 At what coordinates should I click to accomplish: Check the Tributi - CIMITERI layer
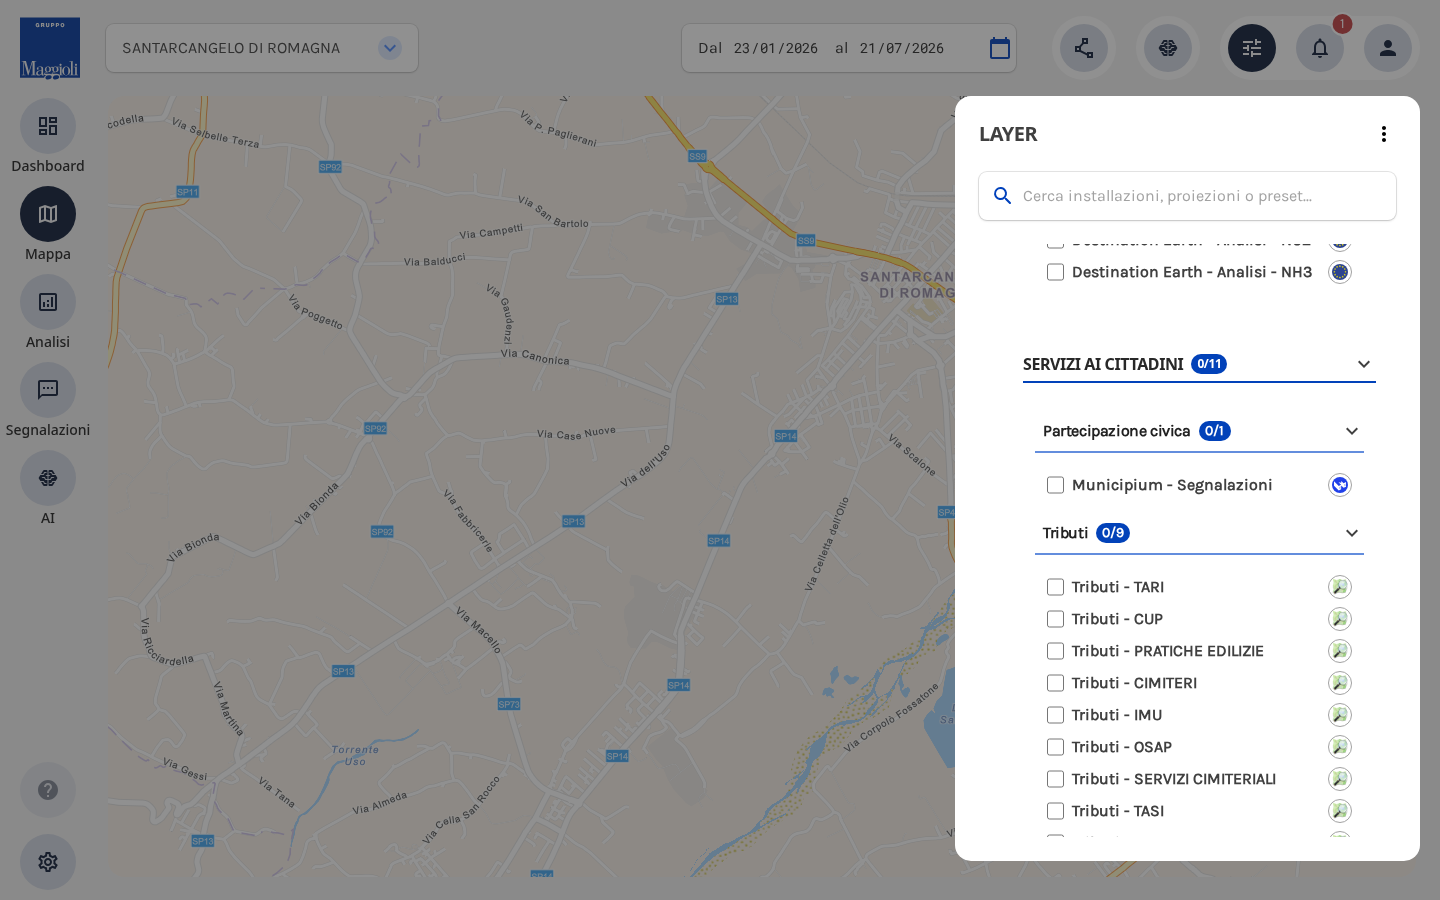pyautogui.click(x=1055, y=683)
